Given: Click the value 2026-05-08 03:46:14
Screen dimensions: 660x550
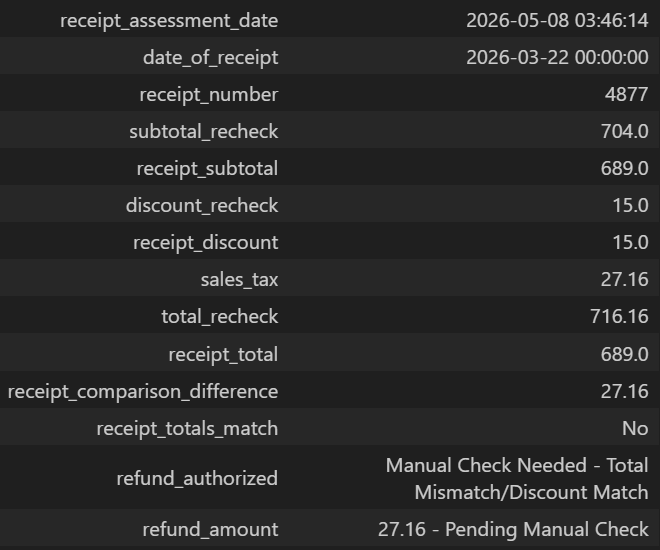Looking at the screenshot, I should coord(557,21).
